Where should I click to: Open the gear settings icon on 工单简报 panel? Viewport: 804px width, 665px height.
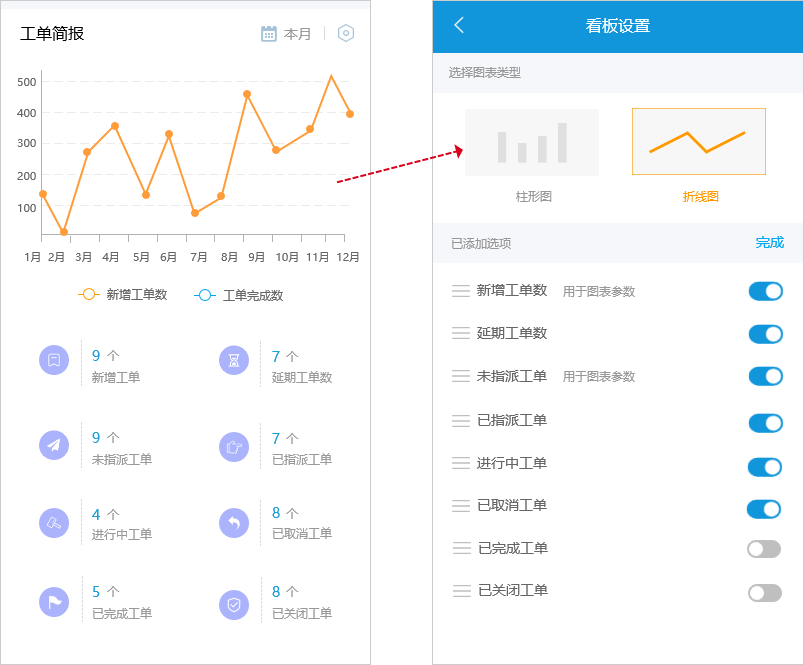tap(345, 33)
